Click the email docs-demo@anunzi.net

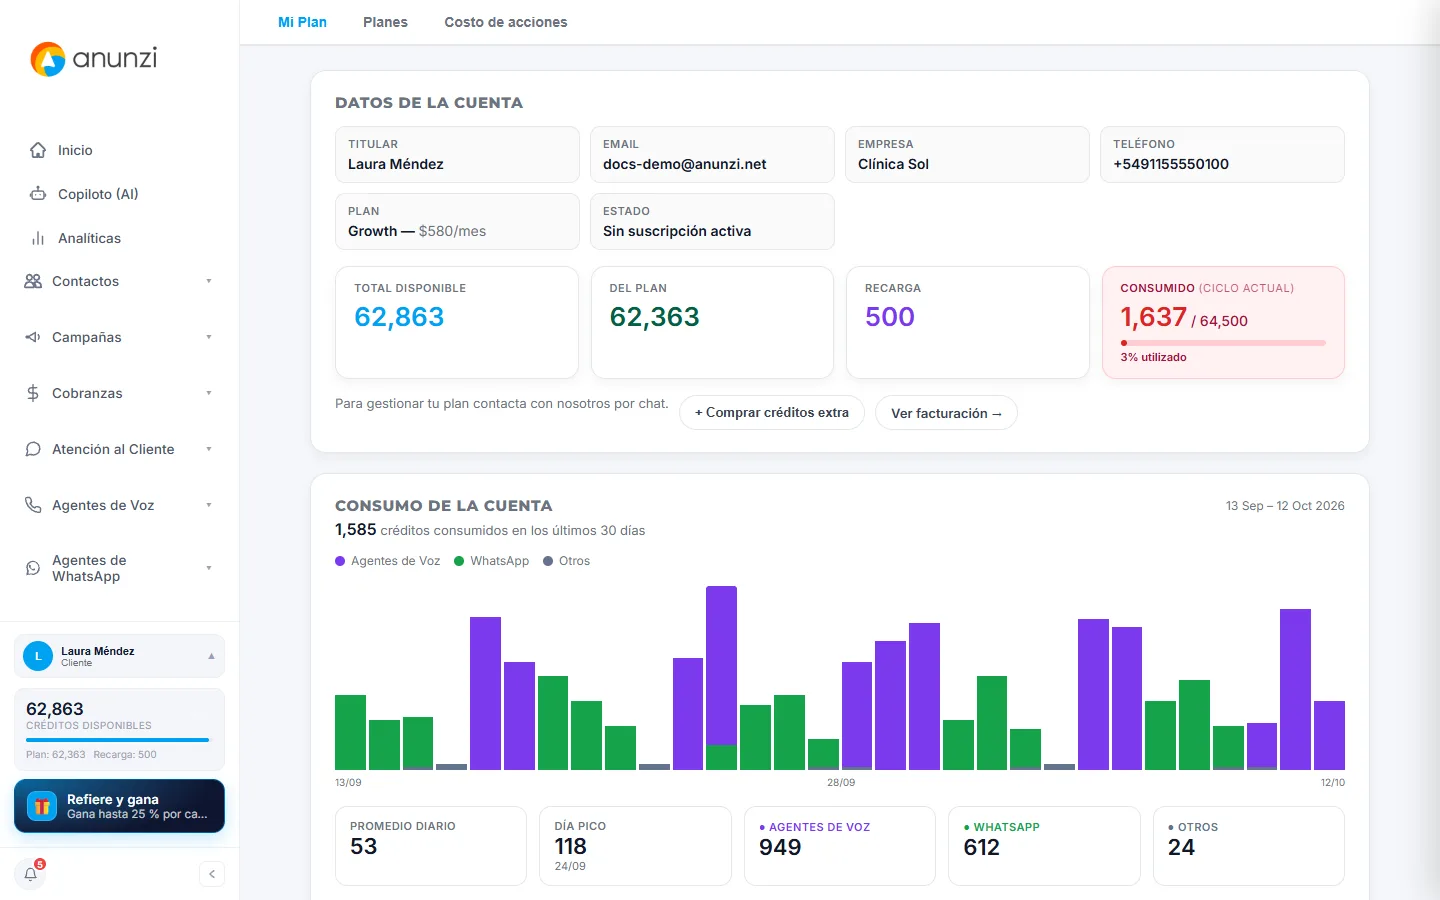(685, 164)
